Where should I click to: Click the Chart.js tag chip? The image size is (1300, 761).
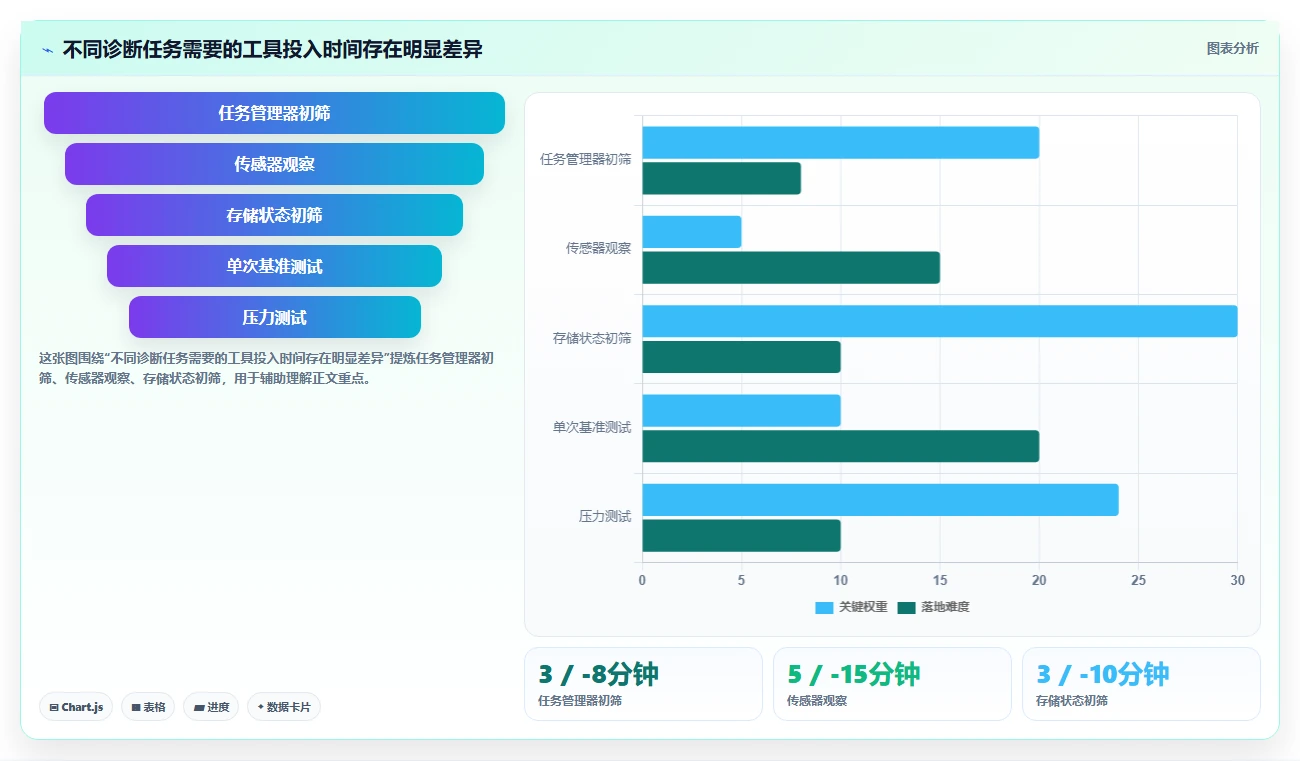pos(76,707)
